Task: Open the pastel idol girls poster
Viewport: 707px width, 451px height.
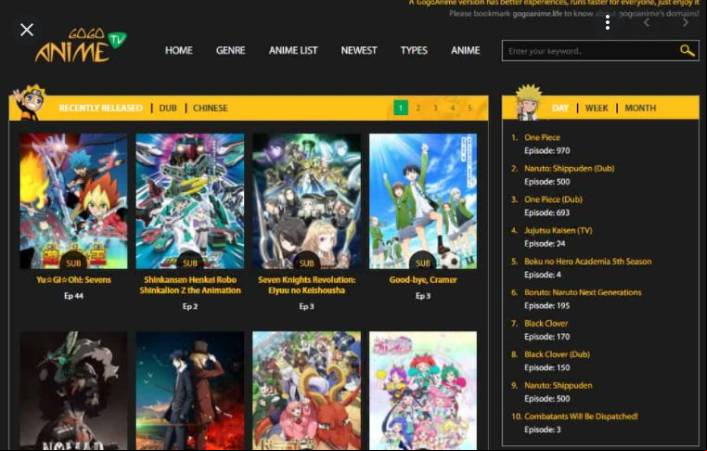Action: coord(423,391)
